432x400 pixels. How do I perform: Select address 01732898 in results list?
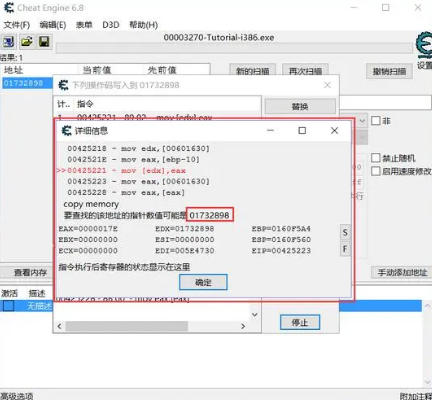23,83
